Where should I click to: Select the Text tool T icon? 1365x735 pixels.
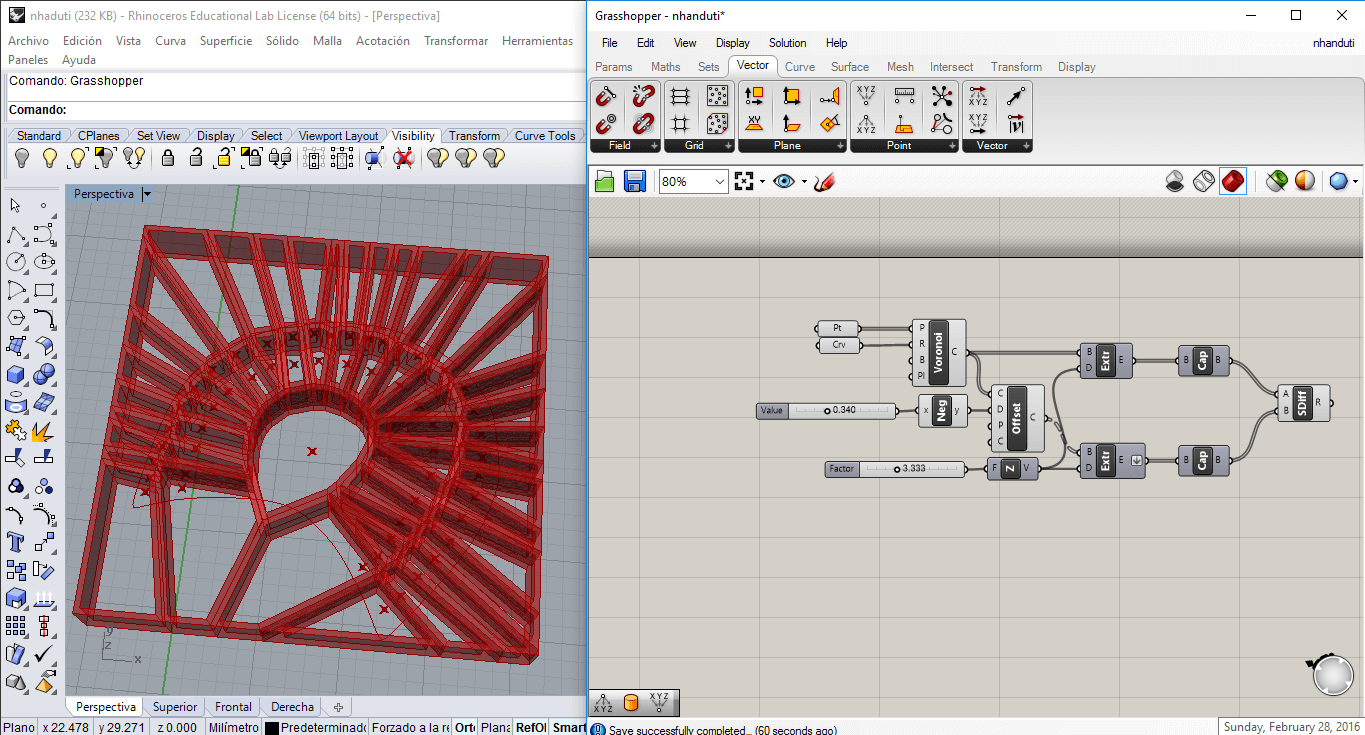[16, 542]
